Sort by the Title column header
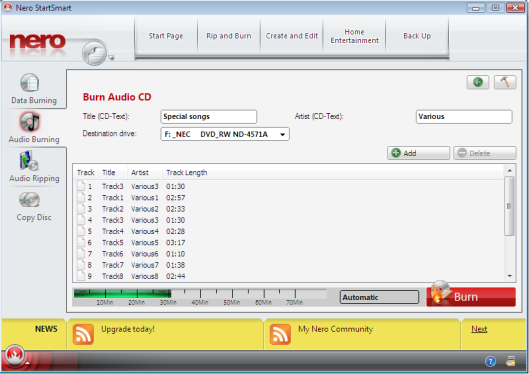 (x=113, y=173)
